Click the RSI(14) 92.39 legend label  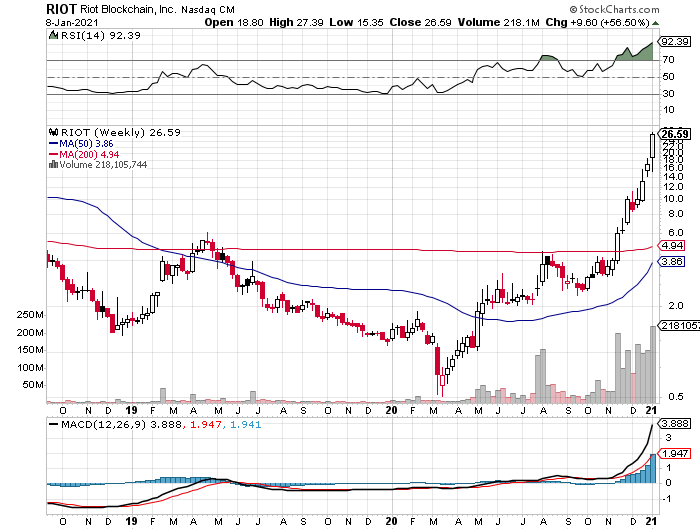(x=100, y=35)
